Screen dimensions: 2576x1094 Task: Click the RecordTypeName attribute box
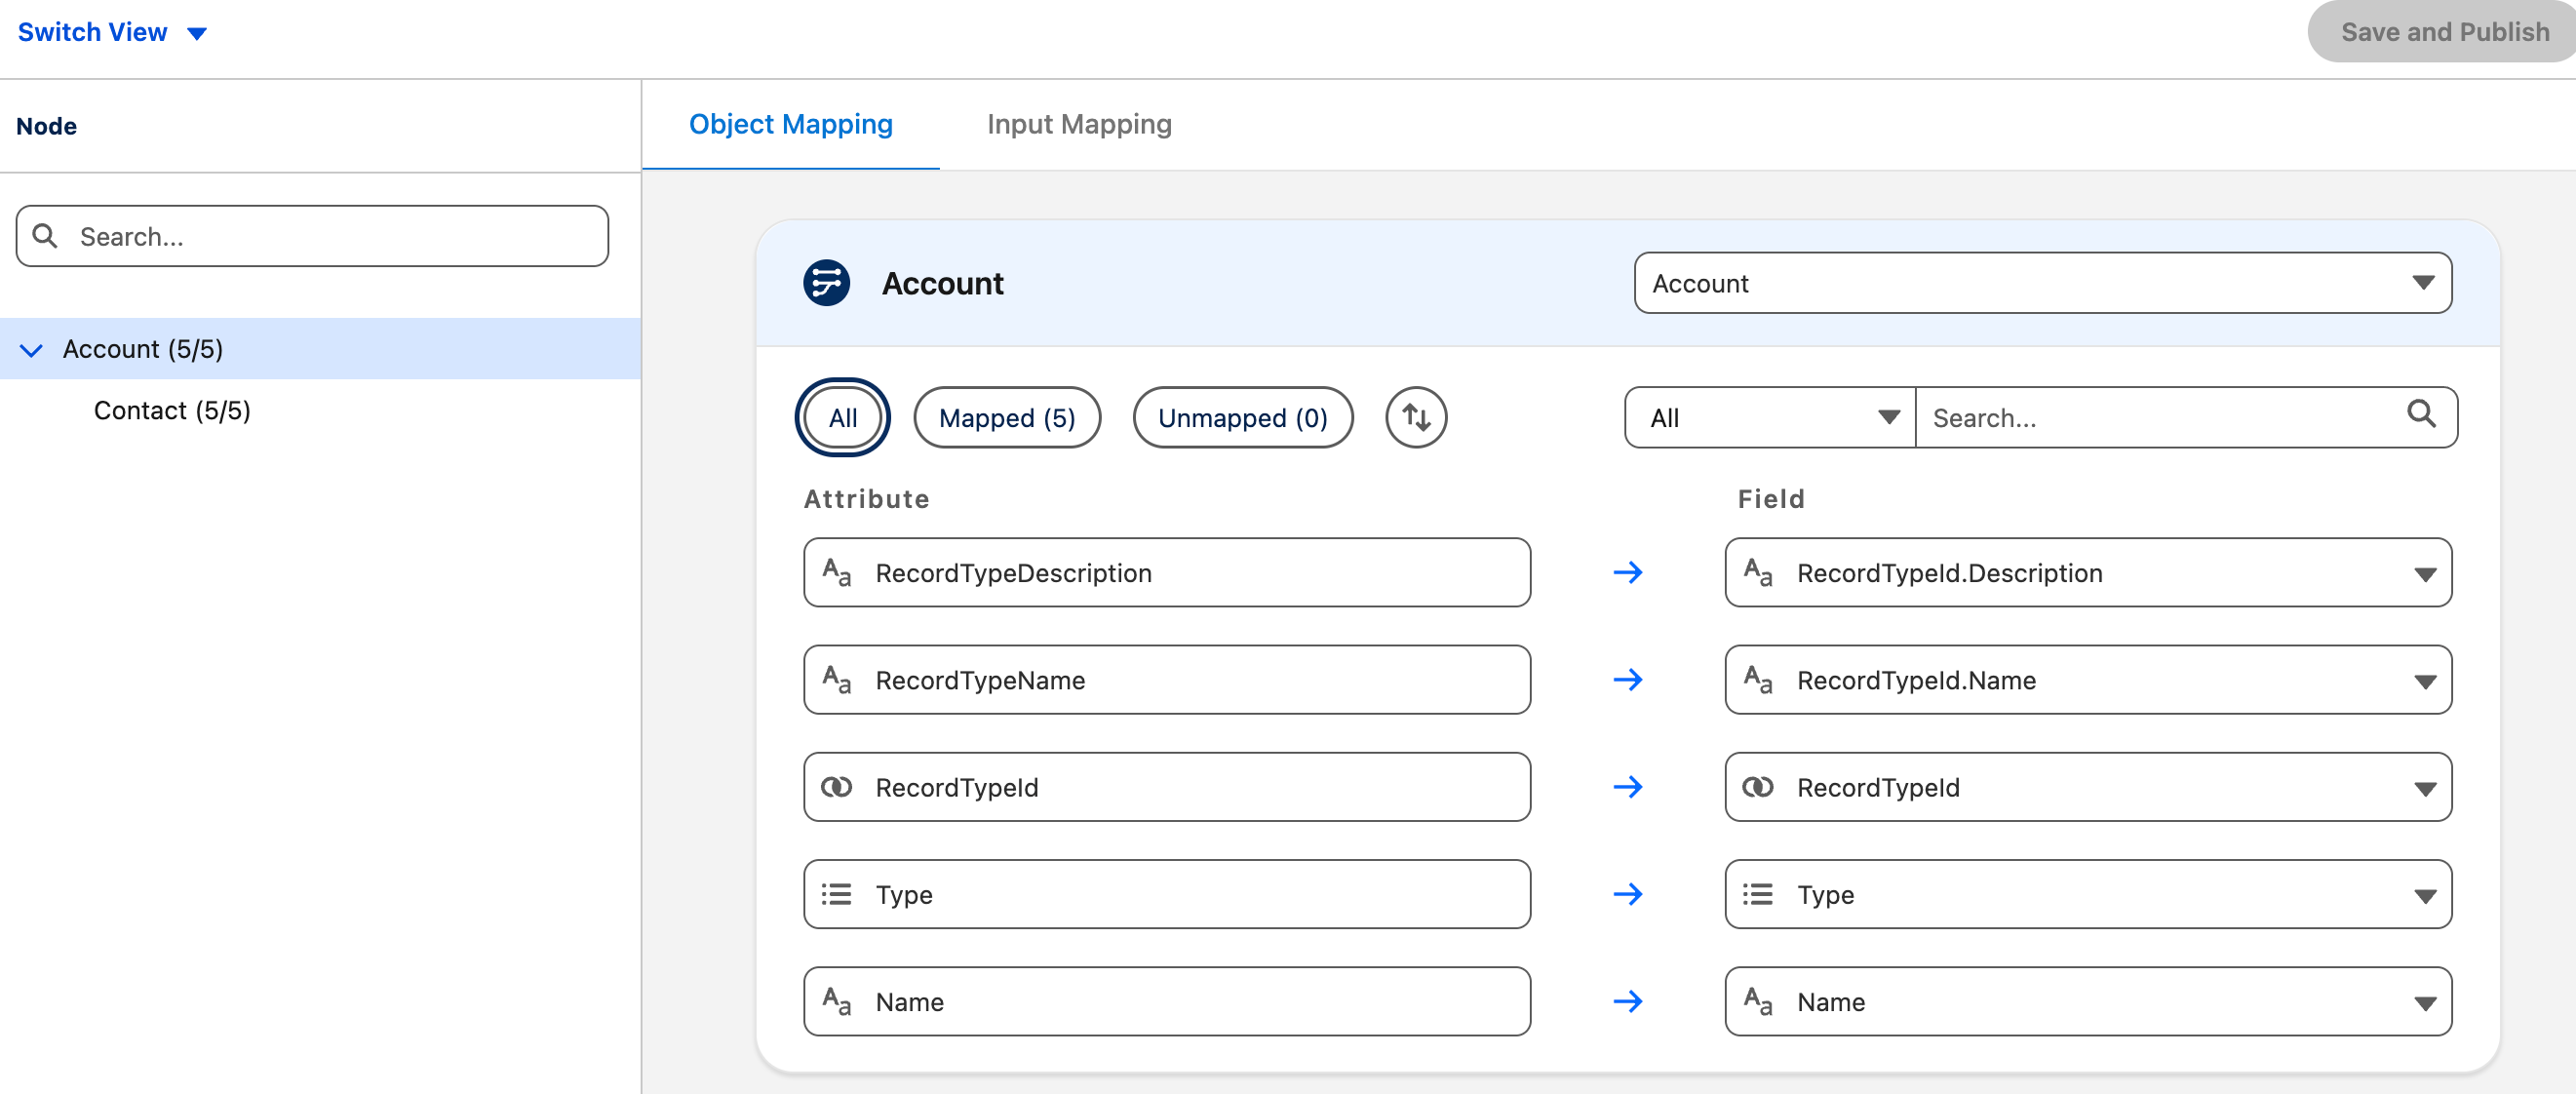tap(1166, 680)
